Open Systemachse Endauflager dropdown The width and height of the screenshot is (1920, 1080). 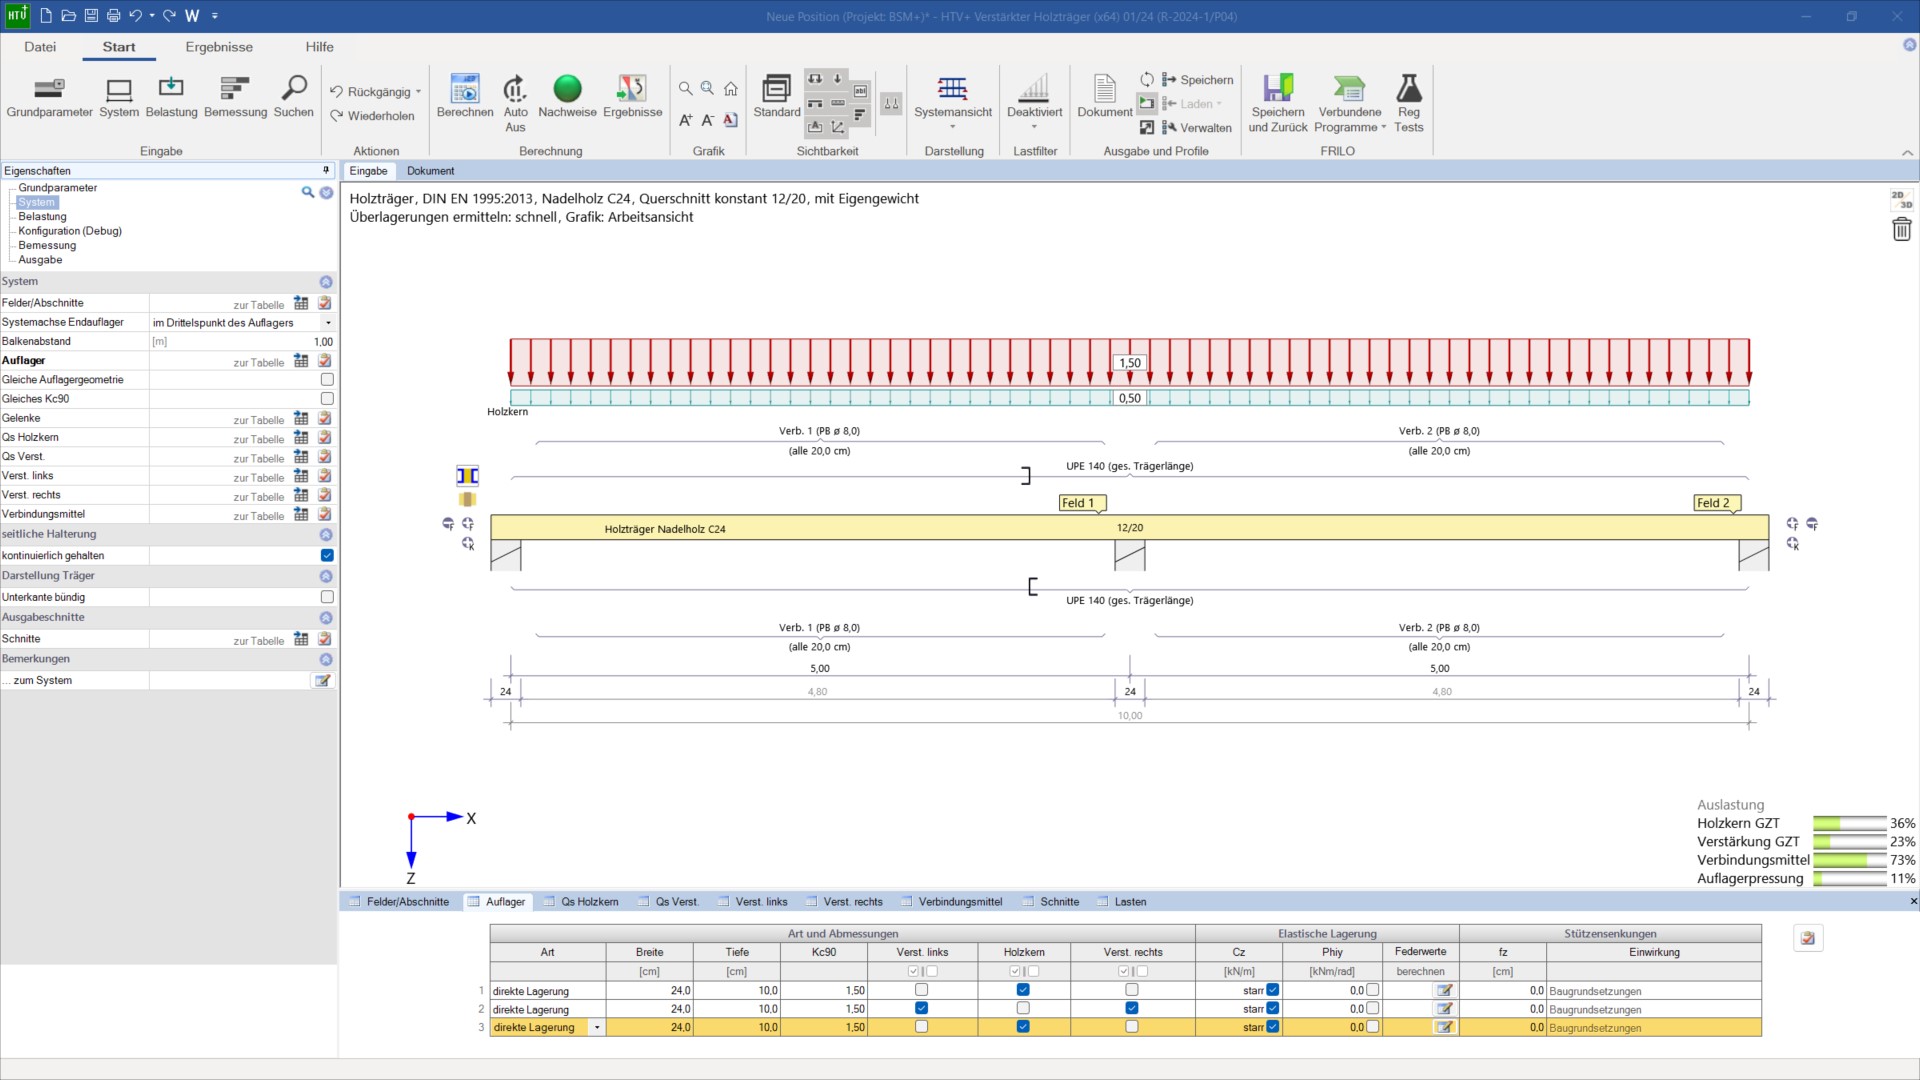pyautogui.click(x=328, y=323)
